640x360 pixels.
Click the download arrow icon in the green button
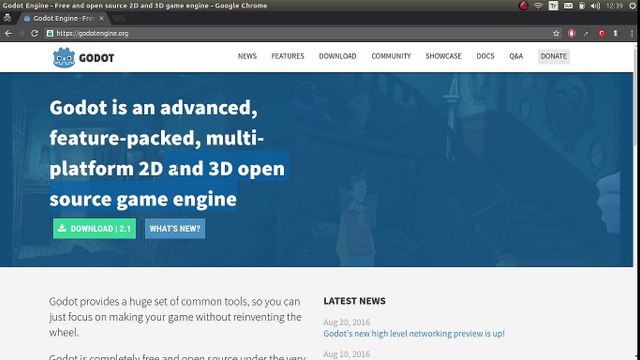(62, 228)
